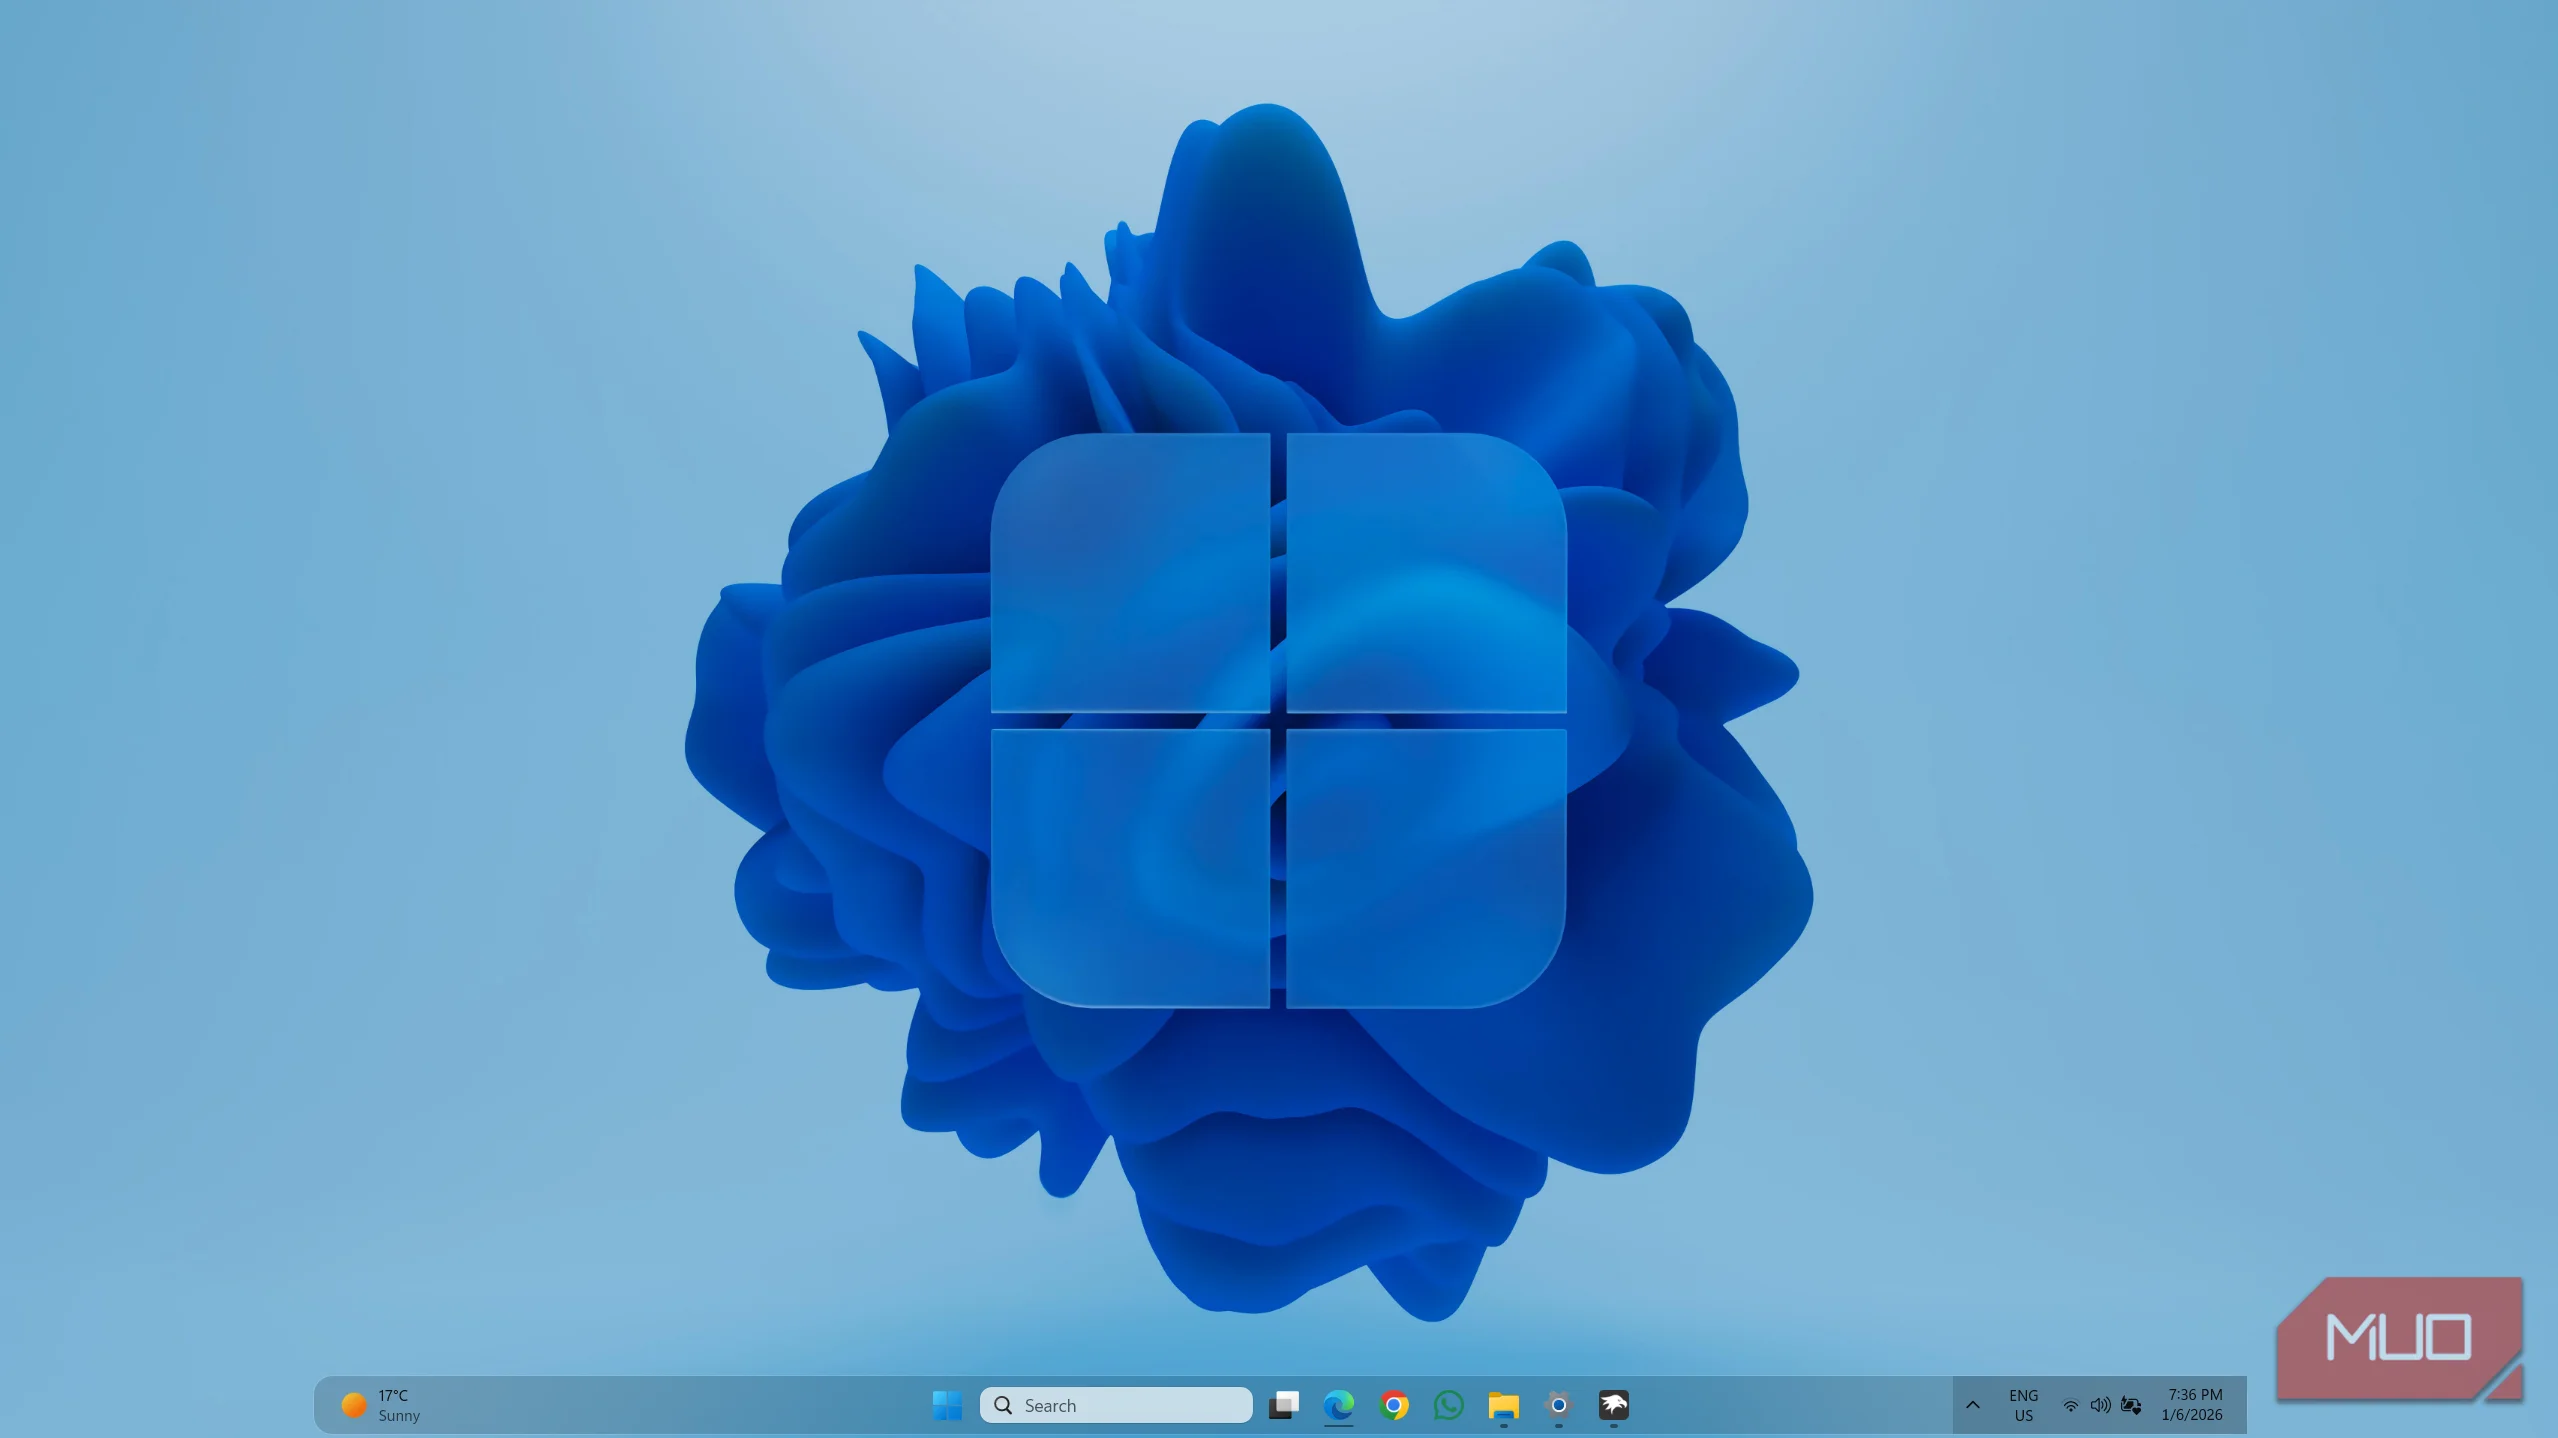
Task: Toggle the hardware sync tray icon
Action: click(x=2130, y=1405)
